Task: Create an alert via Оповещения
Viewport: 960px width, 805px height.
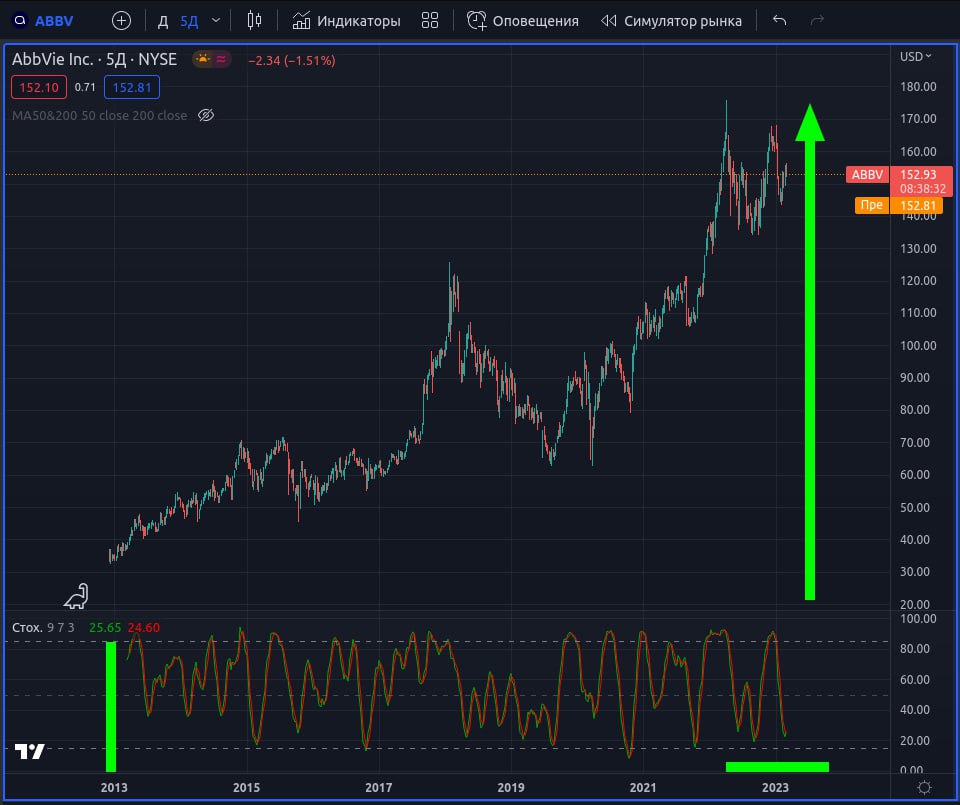Action: 522,21
